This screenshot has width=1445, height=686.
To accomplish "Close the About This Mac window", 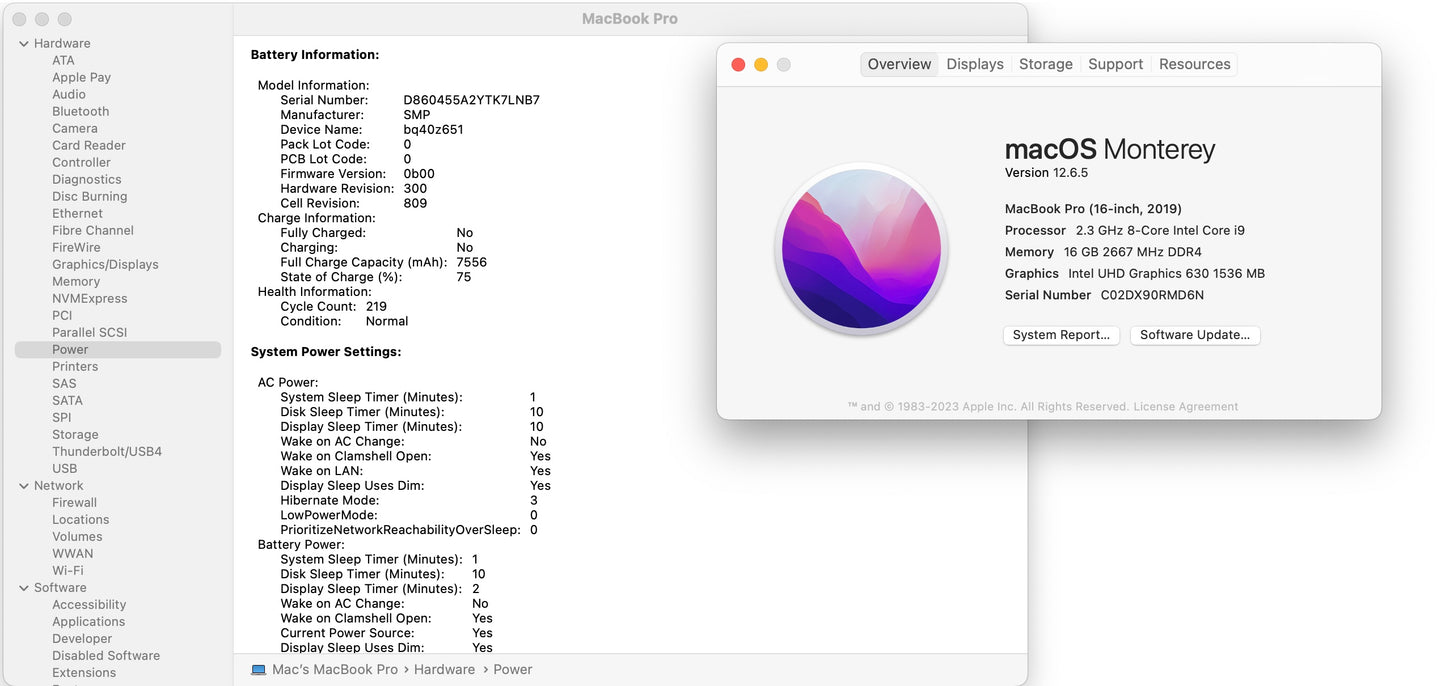I will [x=738, y=64].
